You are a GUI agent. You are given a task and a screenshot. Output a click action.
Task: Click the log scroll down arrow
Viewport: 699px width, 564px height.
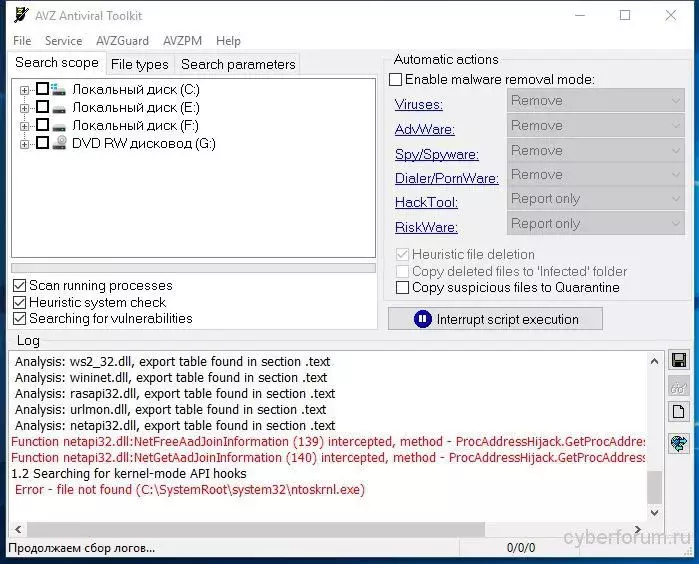point(654,513)
